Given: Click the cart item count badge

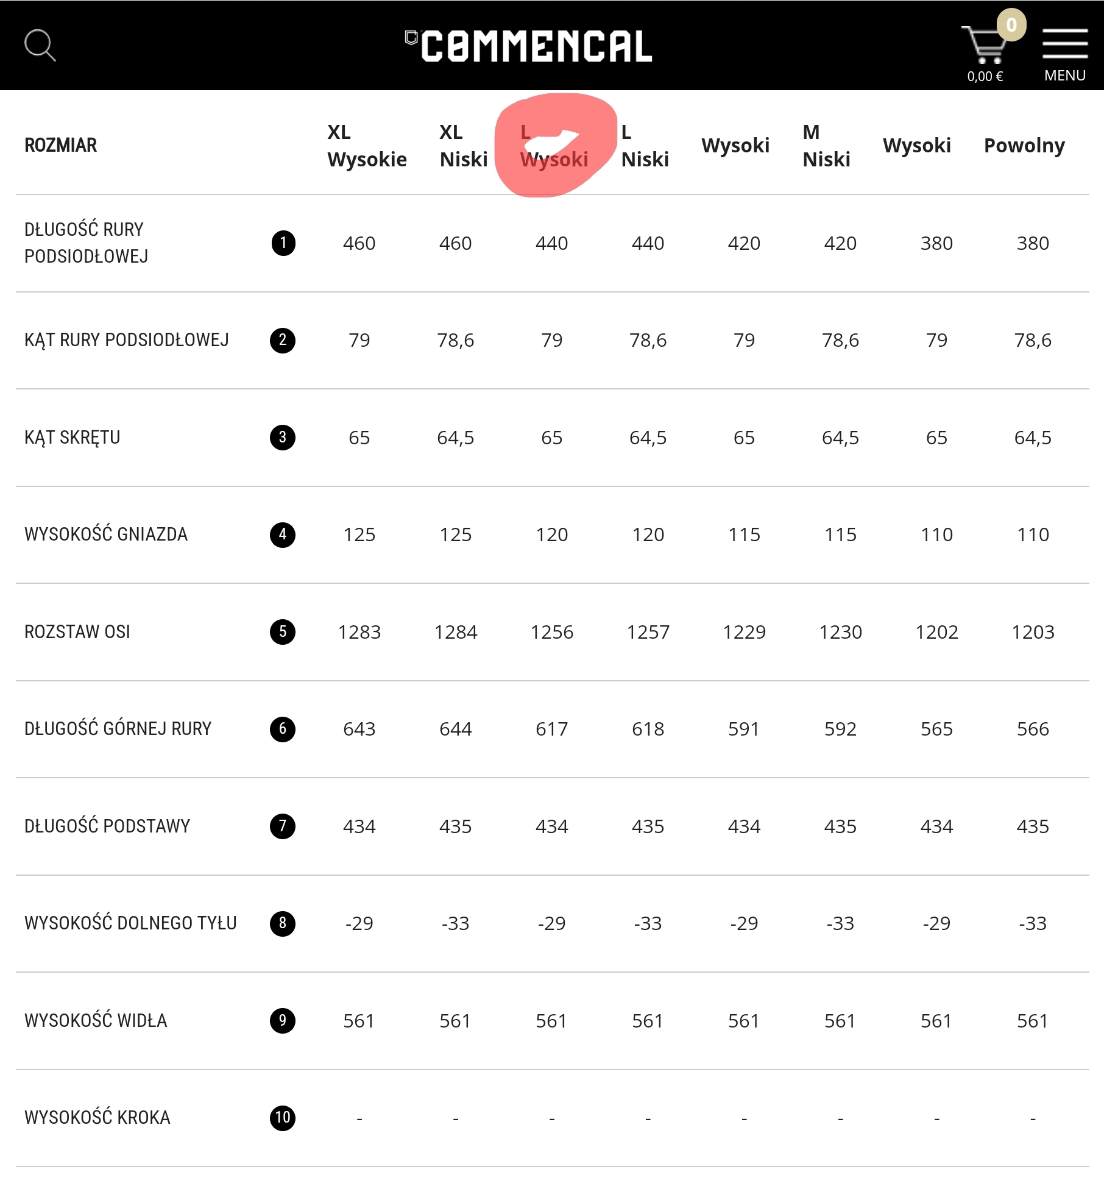Looking at the screenshot, I should click(x=1011, y=25).
